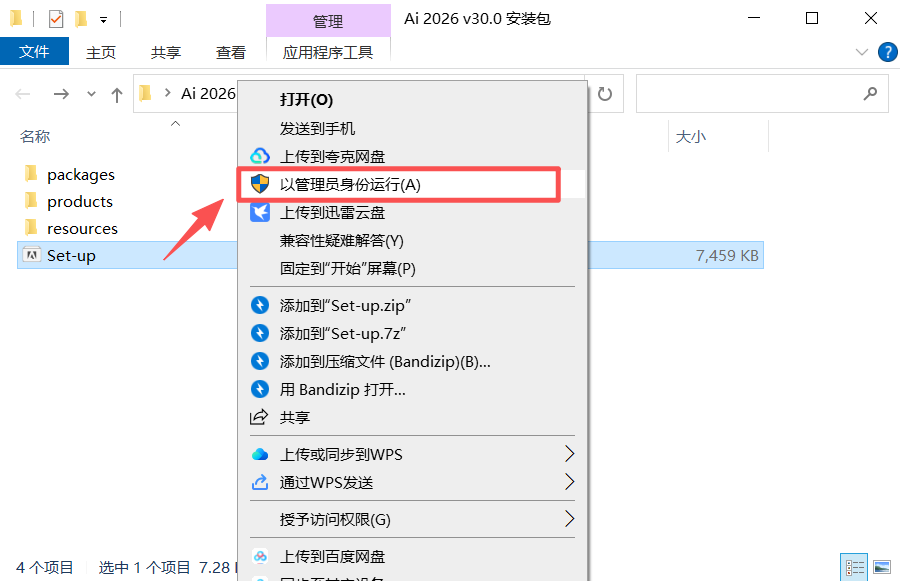Open the 管理 application tools tab
Viewport: 900px width, 581px height.
[x=328, y=19]
